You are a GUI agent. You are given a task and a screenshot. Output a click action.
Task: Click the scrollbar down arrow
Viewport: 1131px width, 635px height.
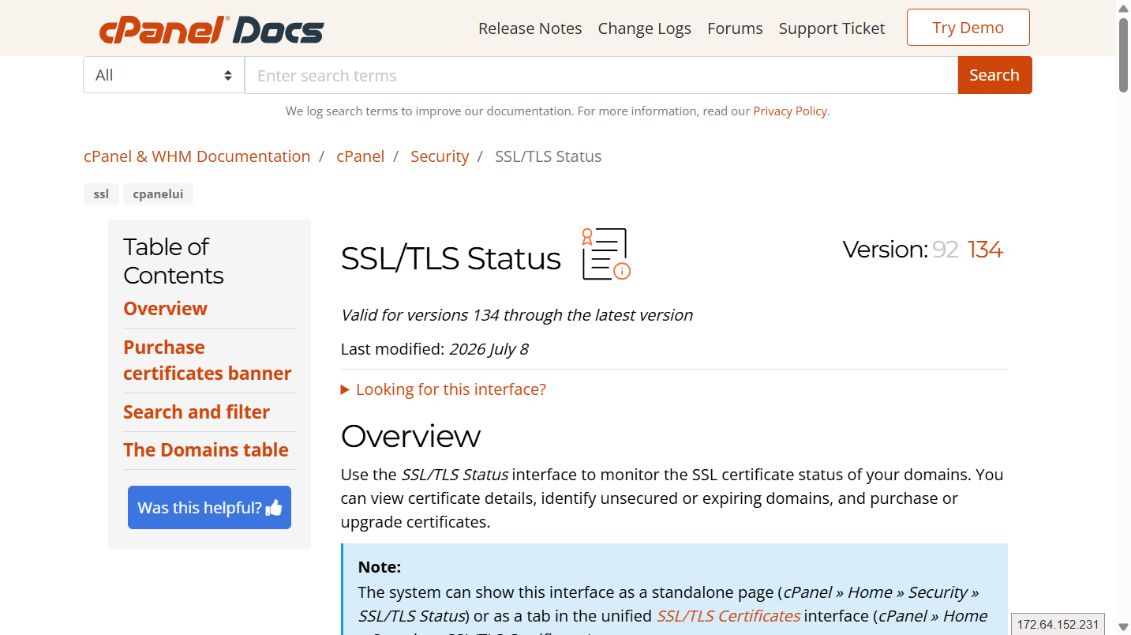[1123, 628]
